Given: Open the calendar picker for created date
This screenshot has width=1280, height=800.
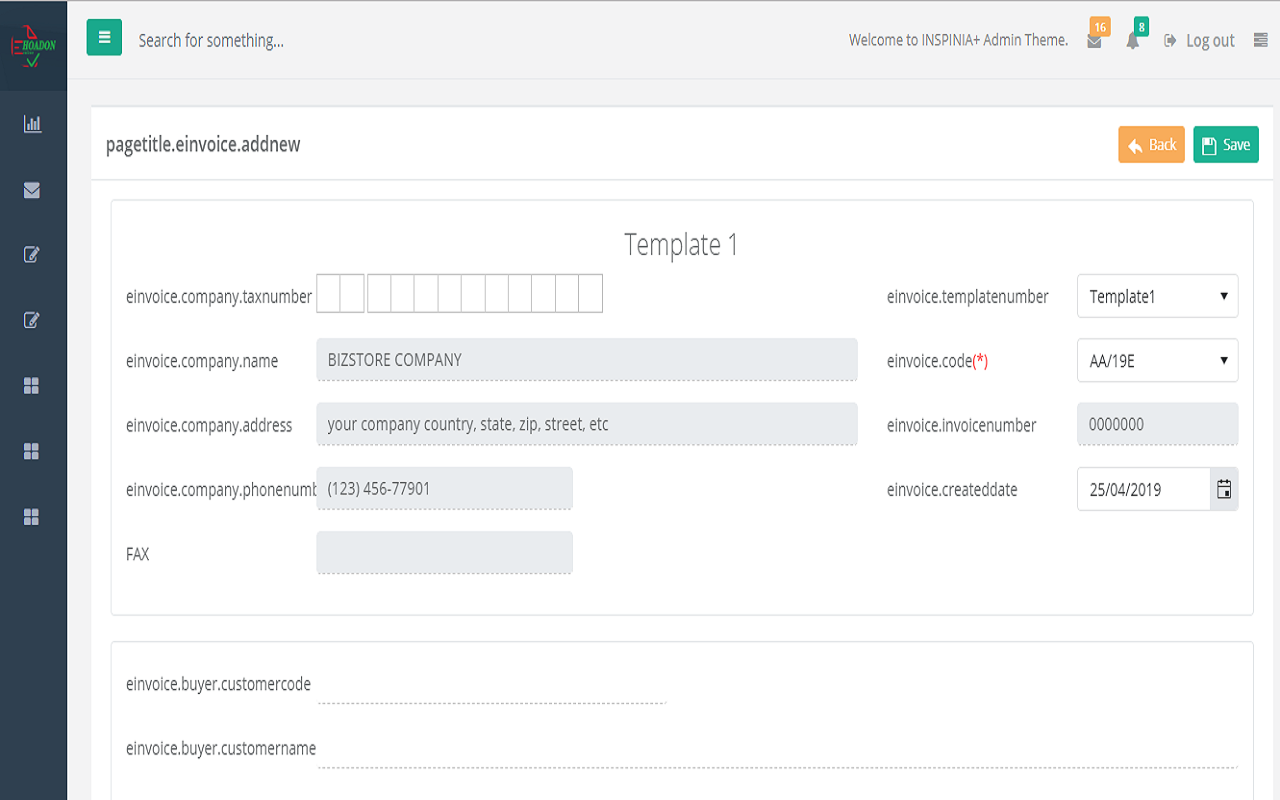Looking at the screenshot, I should (1224, 489).
